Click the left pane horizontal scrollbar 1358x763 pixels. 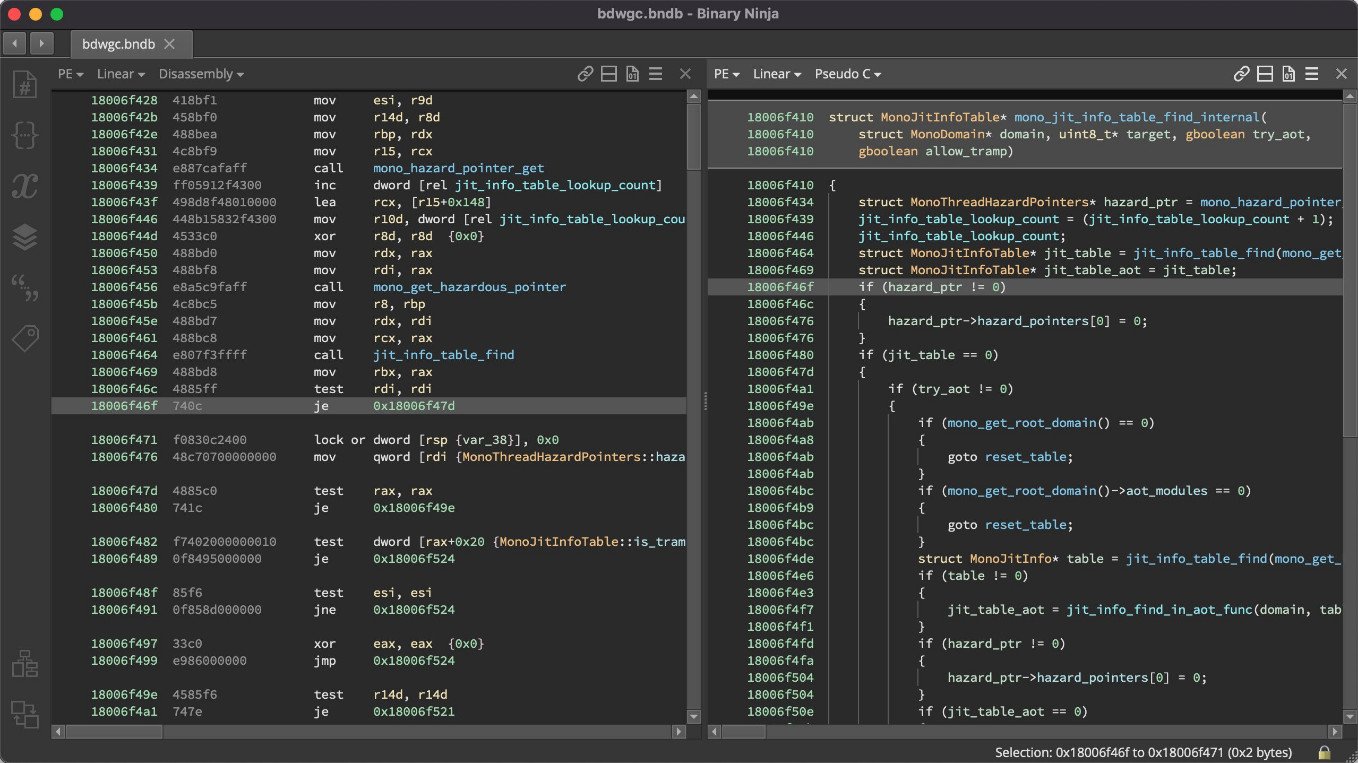point(370,732)
